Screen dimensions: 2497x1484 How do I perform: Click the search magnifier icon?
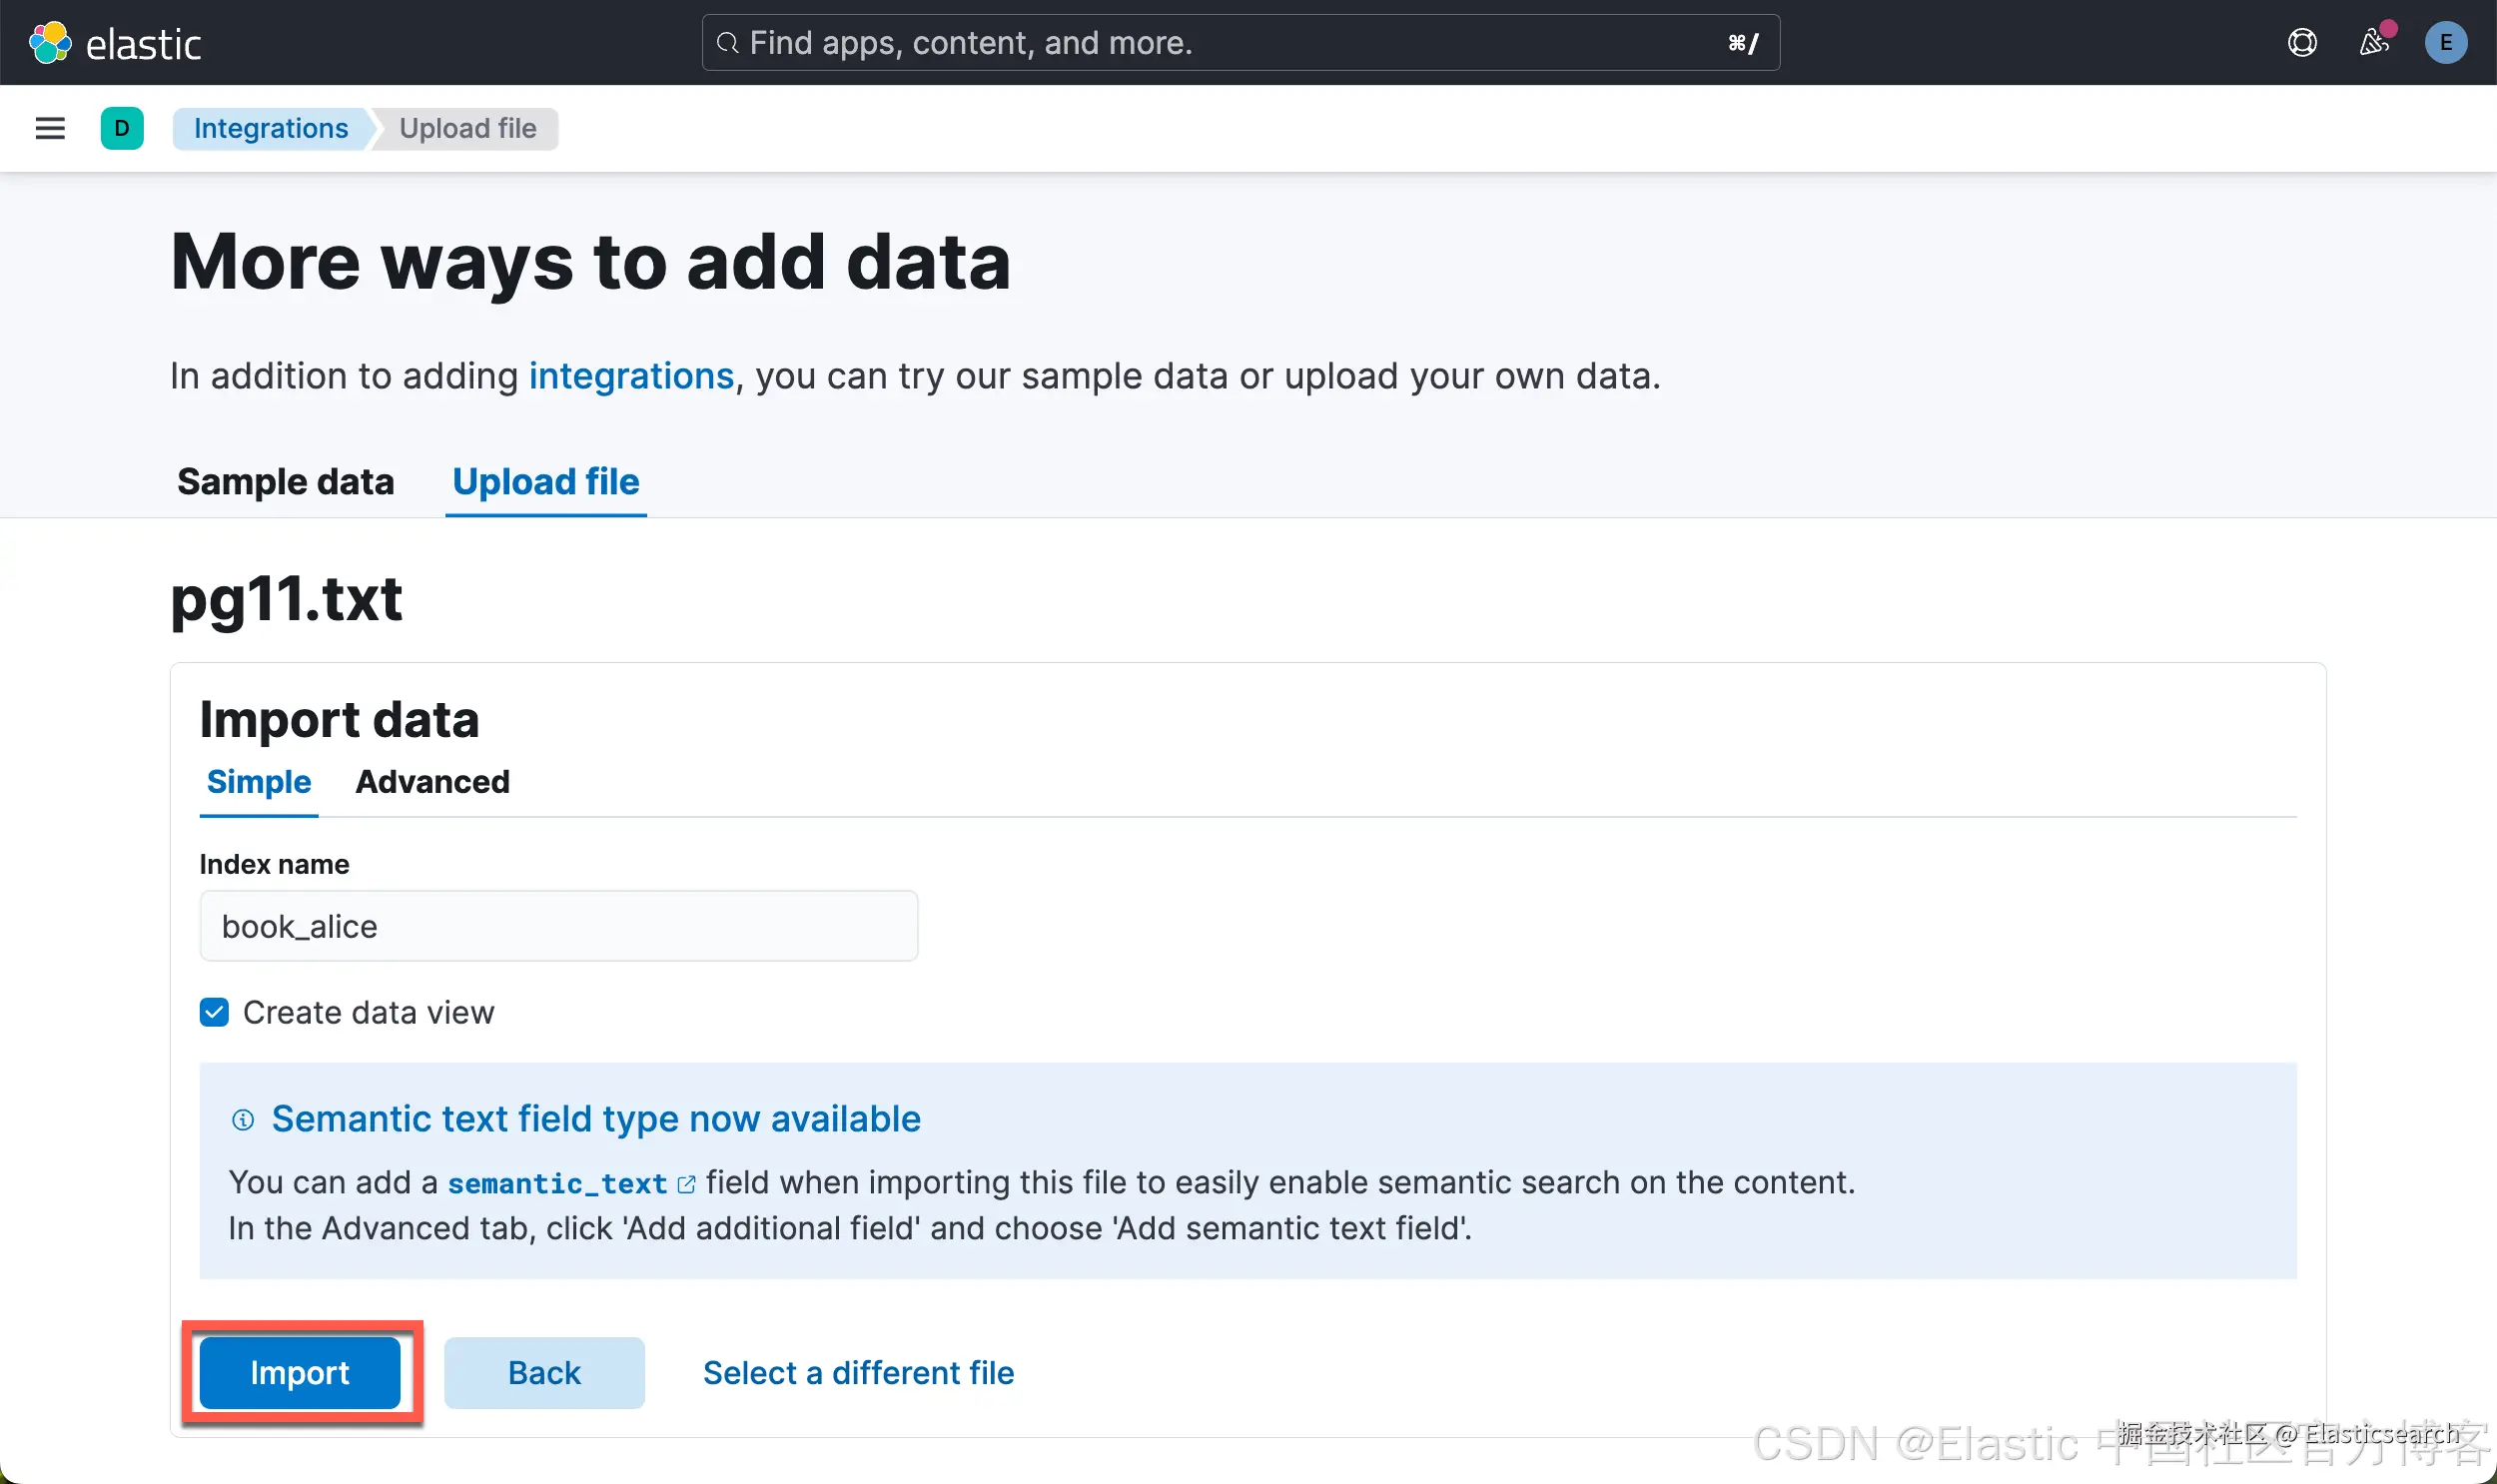click(x=728, y=43)
